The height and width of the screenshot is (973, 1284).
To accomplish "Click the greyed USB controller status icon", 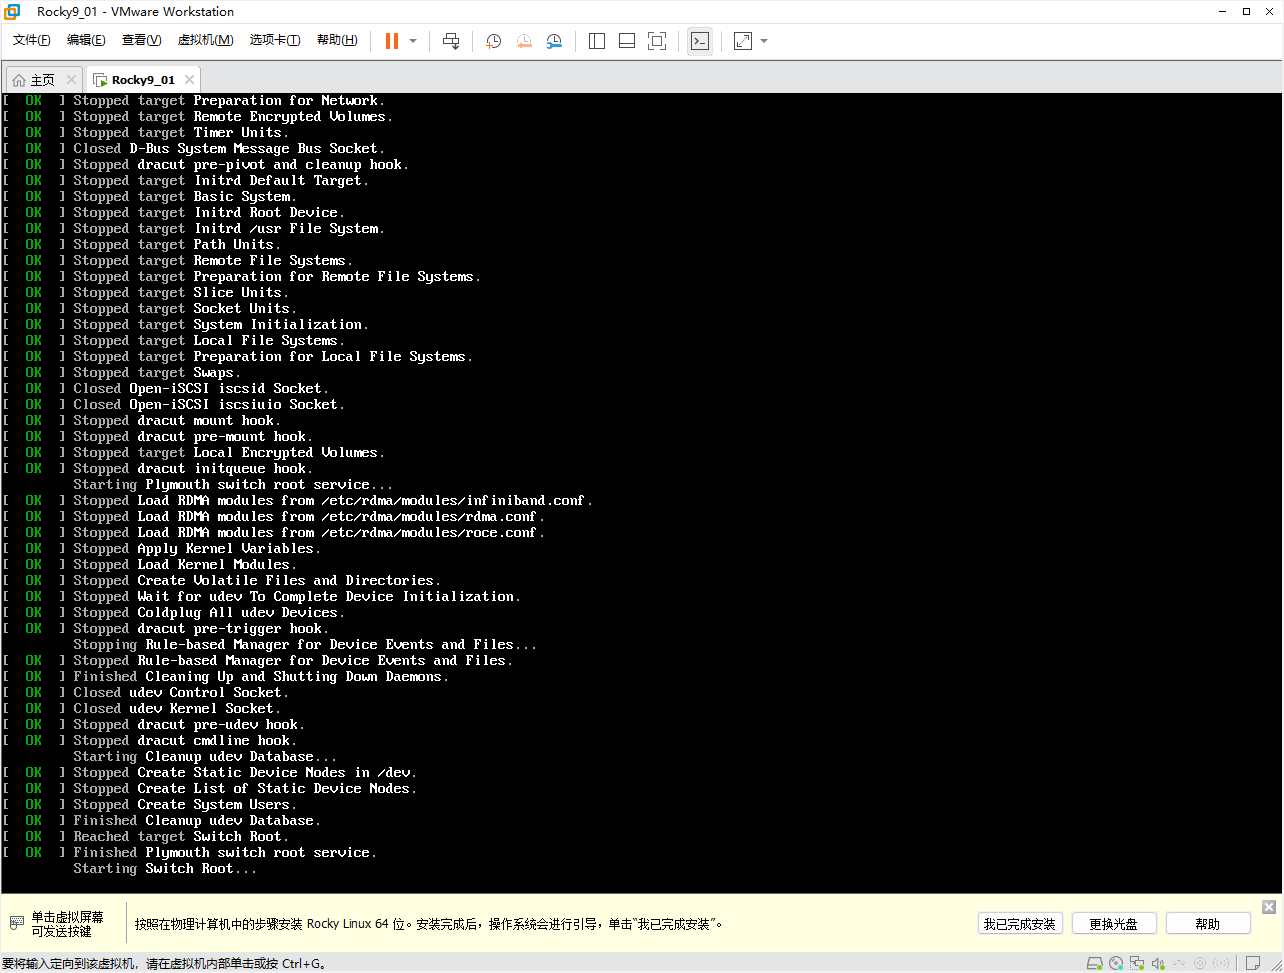I will coord(1179,963).
